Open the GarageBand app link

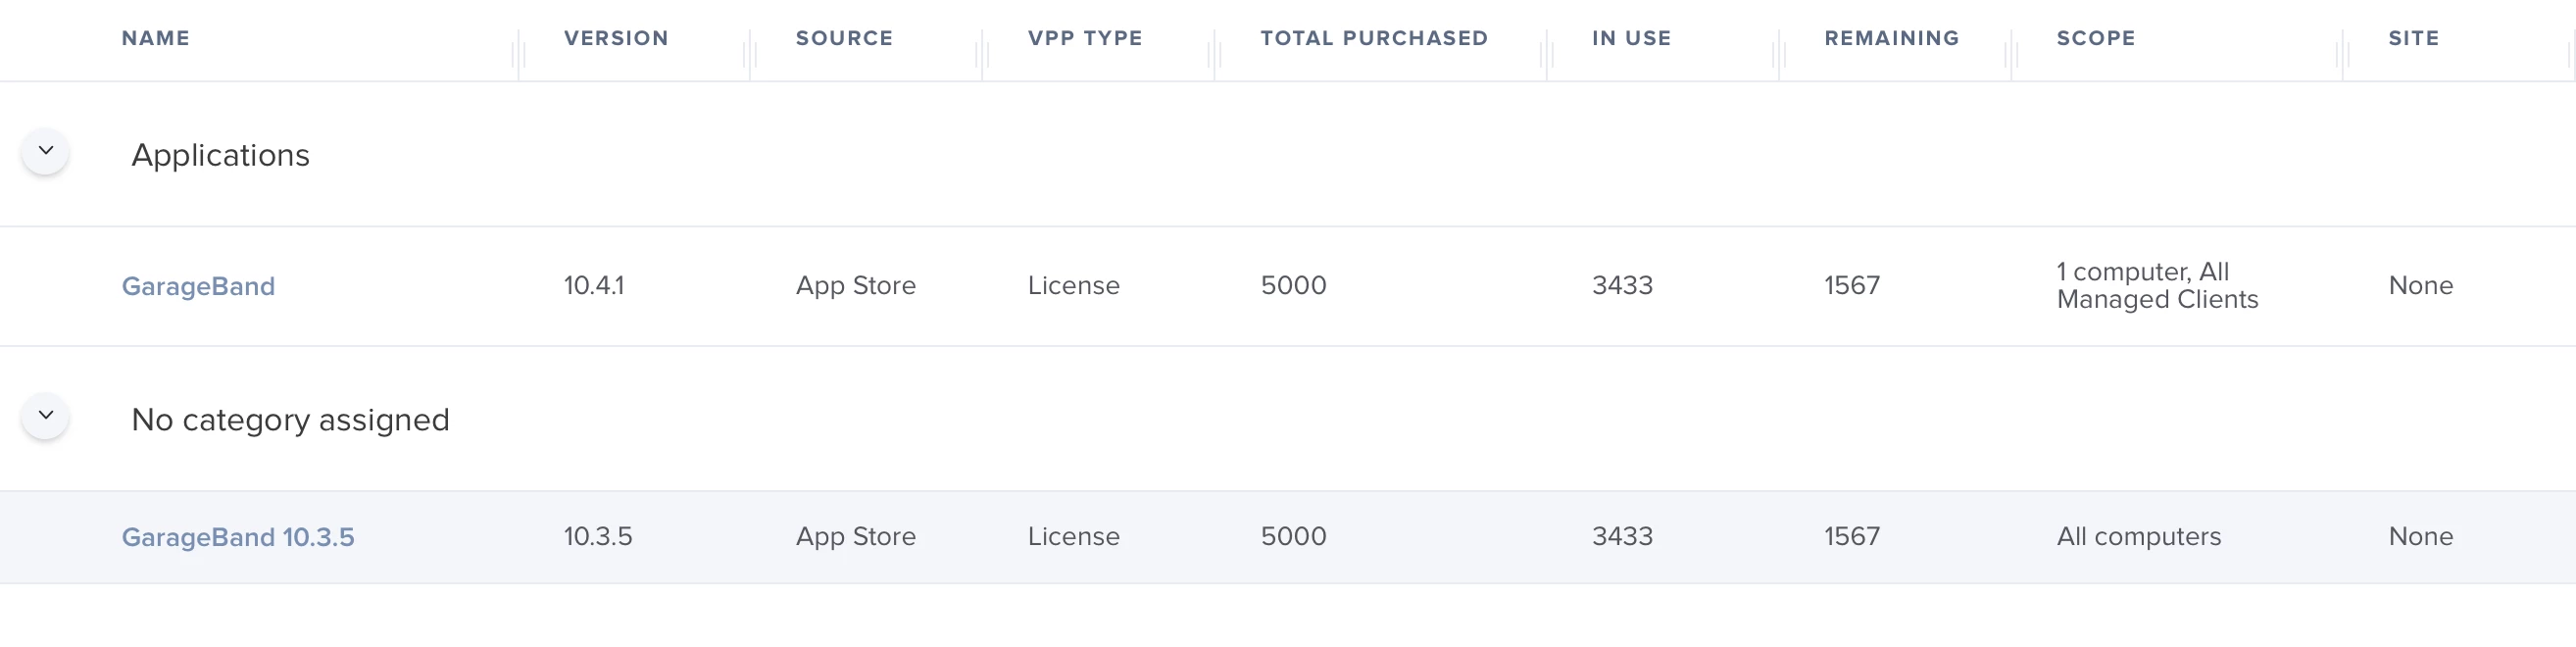[x=198, y=286]
